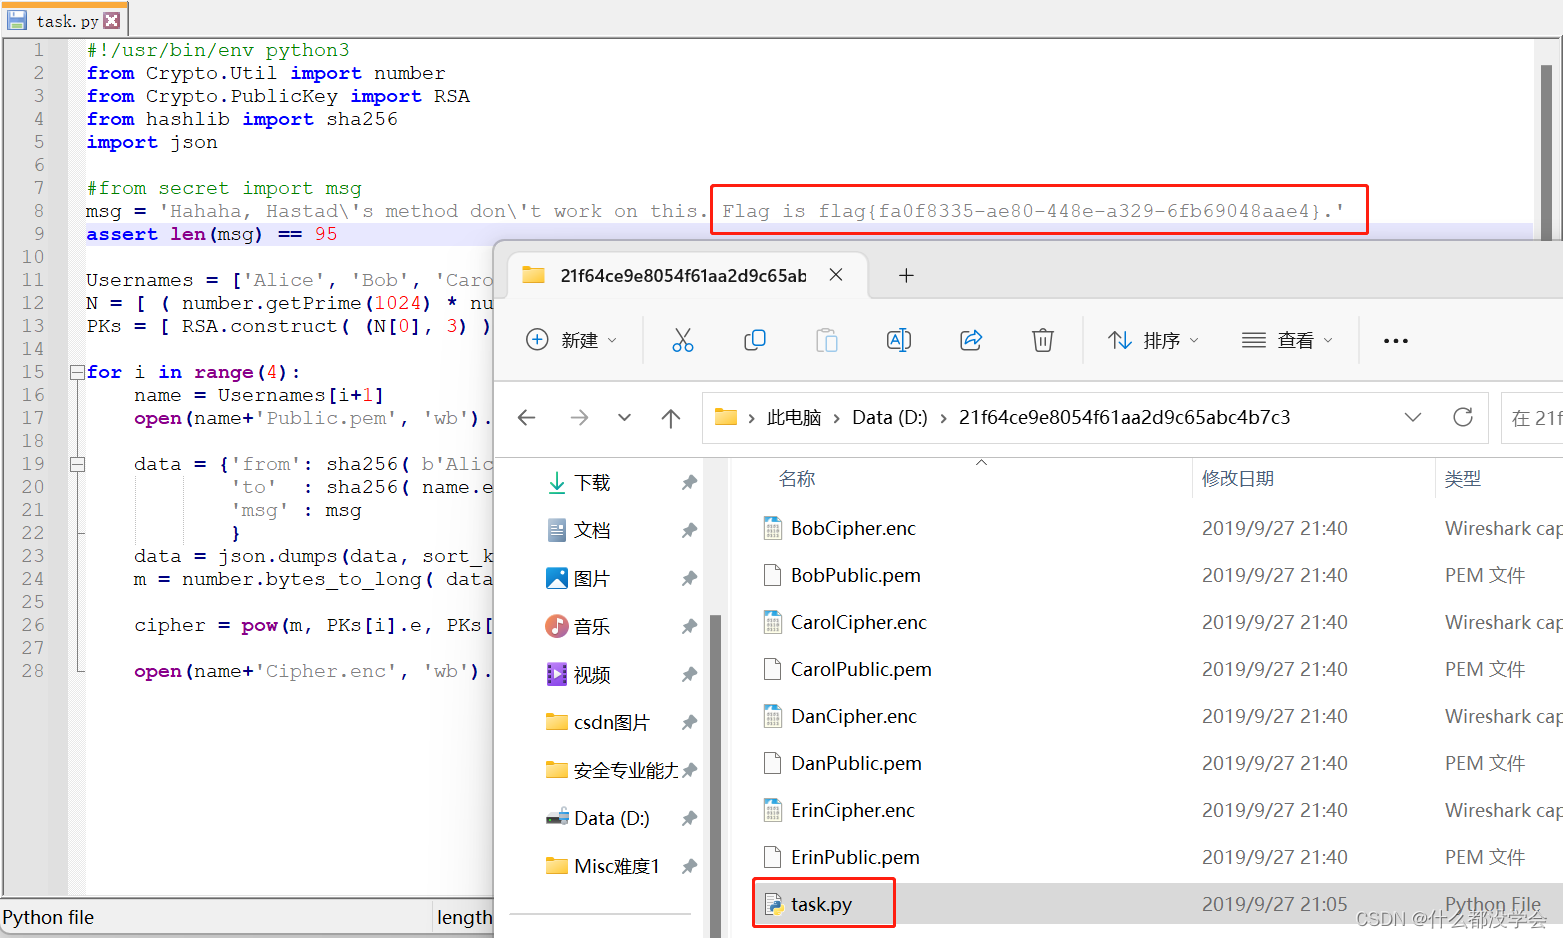
Task: Click the share icon in Explorer toolbar
Action: [x=971, y=341]
